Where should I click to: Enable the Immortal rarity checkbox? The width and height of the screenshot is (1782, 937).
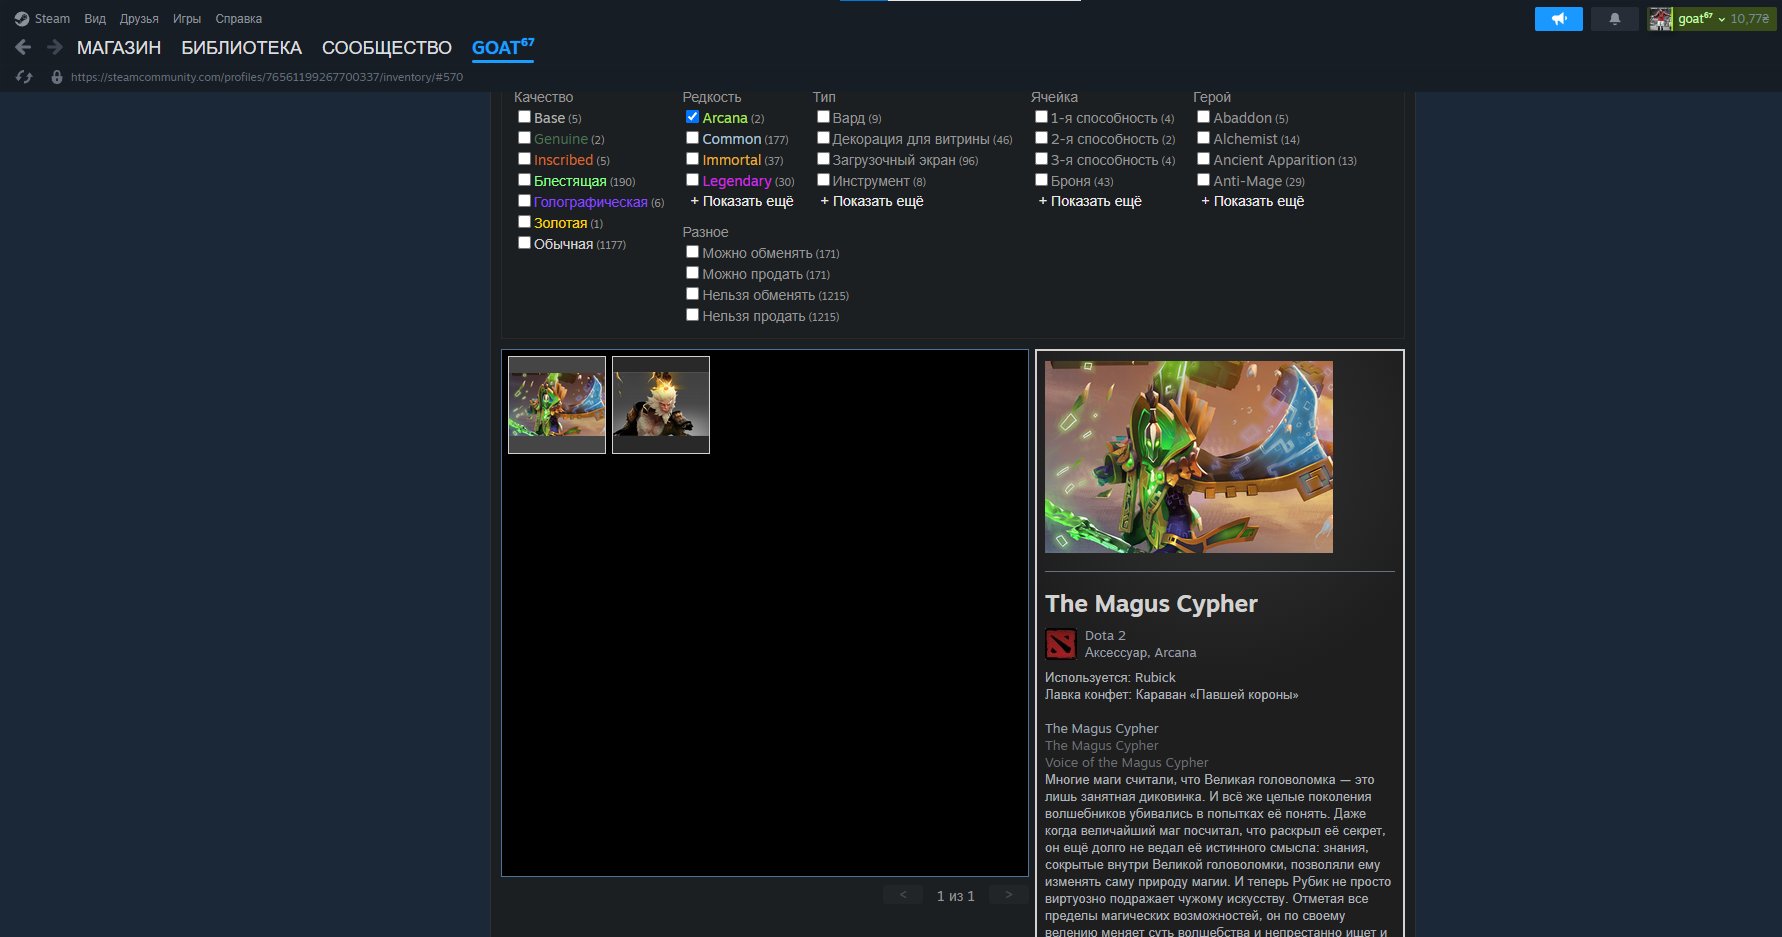point(692,159)
